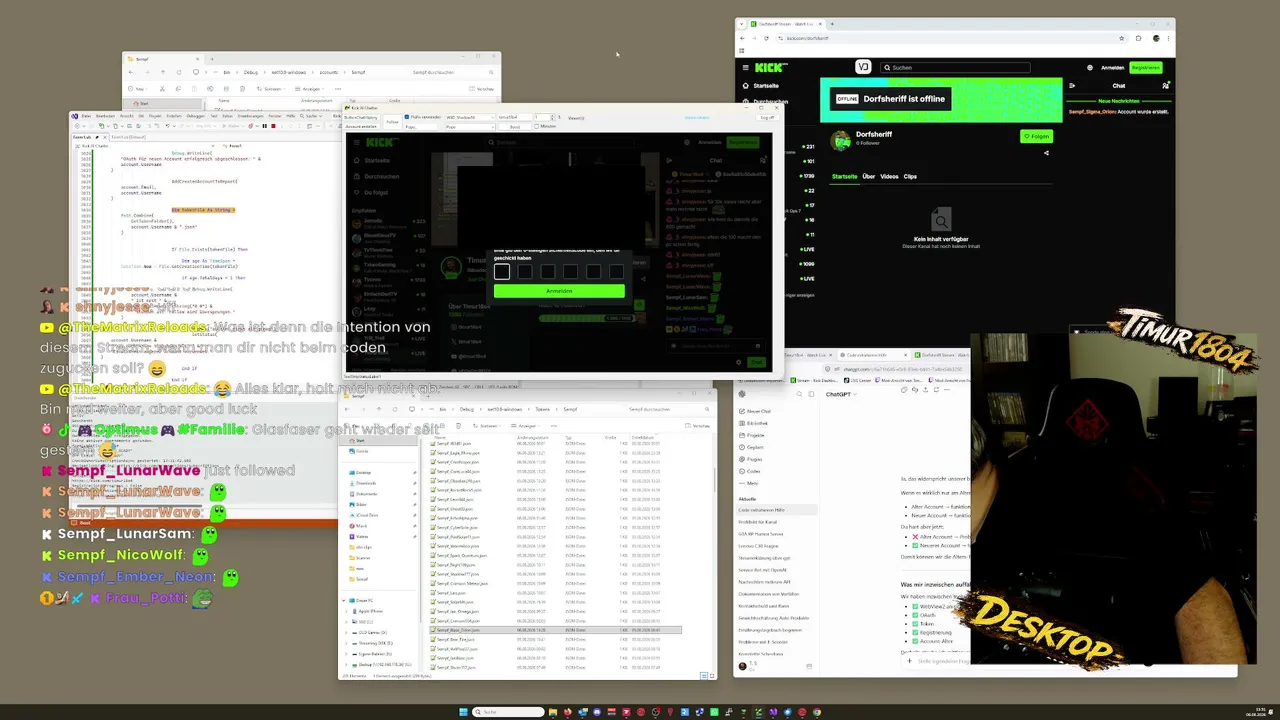Toggle the Minuten checkbox in Kick chatter
The width and height of the screenshot is (1280, 720).
tap(537, 127)
